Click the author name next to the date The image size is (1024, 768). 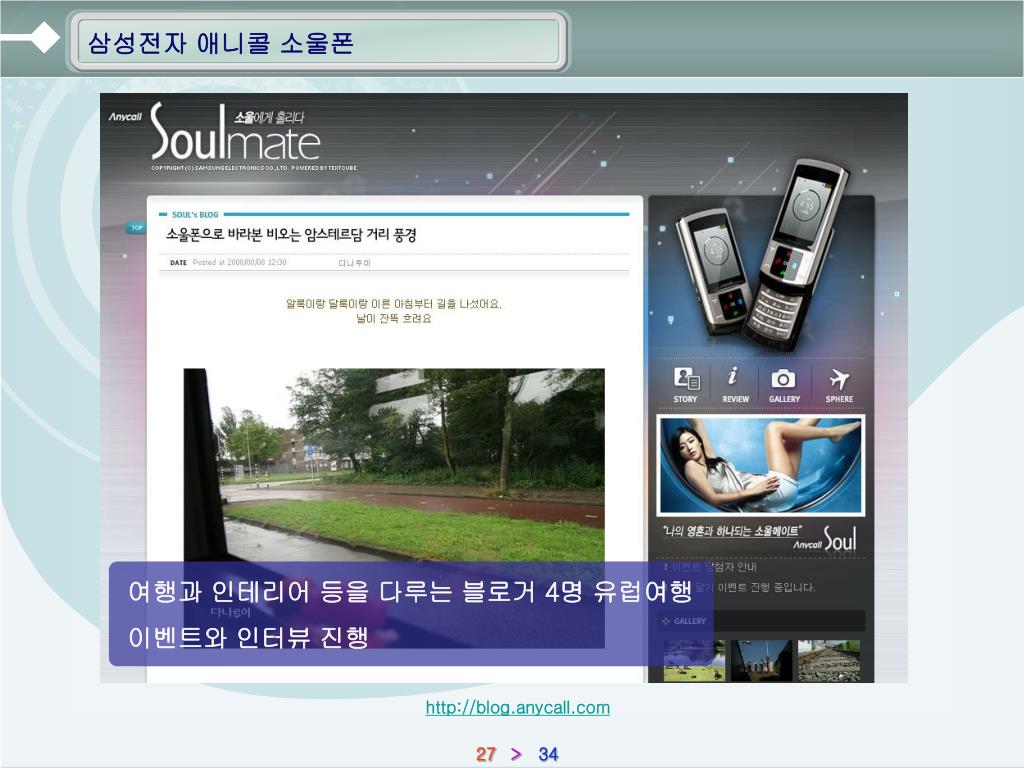point(354,263)
